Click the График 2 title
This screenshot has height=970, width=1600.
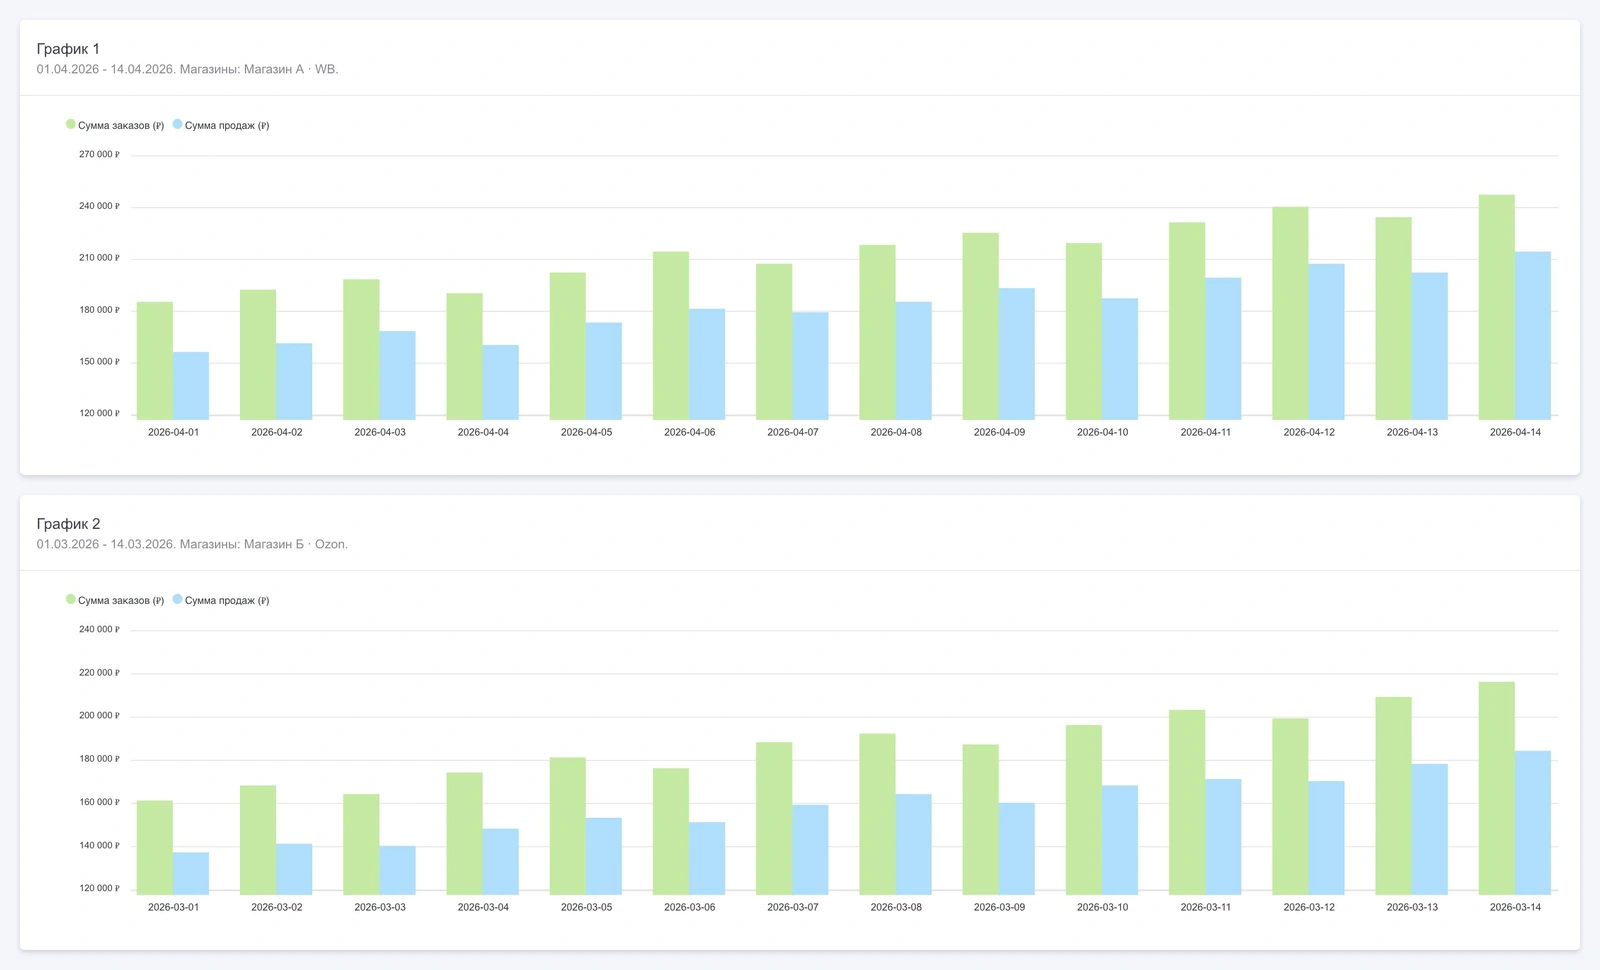pyautogui.click(x=68, y=524)
